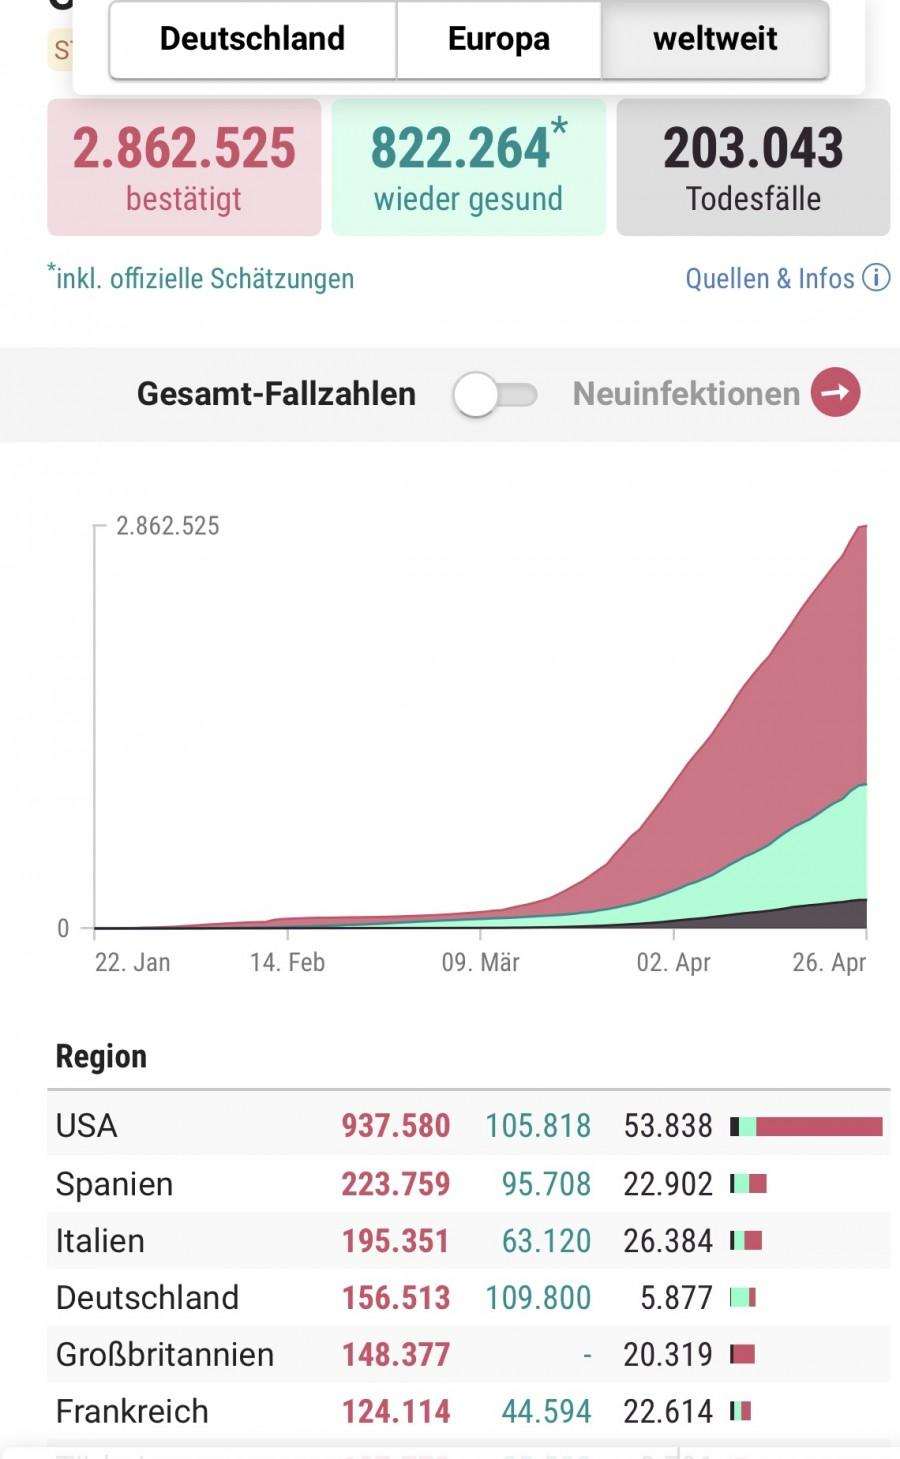Click the Spanien mini bar chart
Image resolution: width=900 pixels, height=1459 pixels.
748,1184
